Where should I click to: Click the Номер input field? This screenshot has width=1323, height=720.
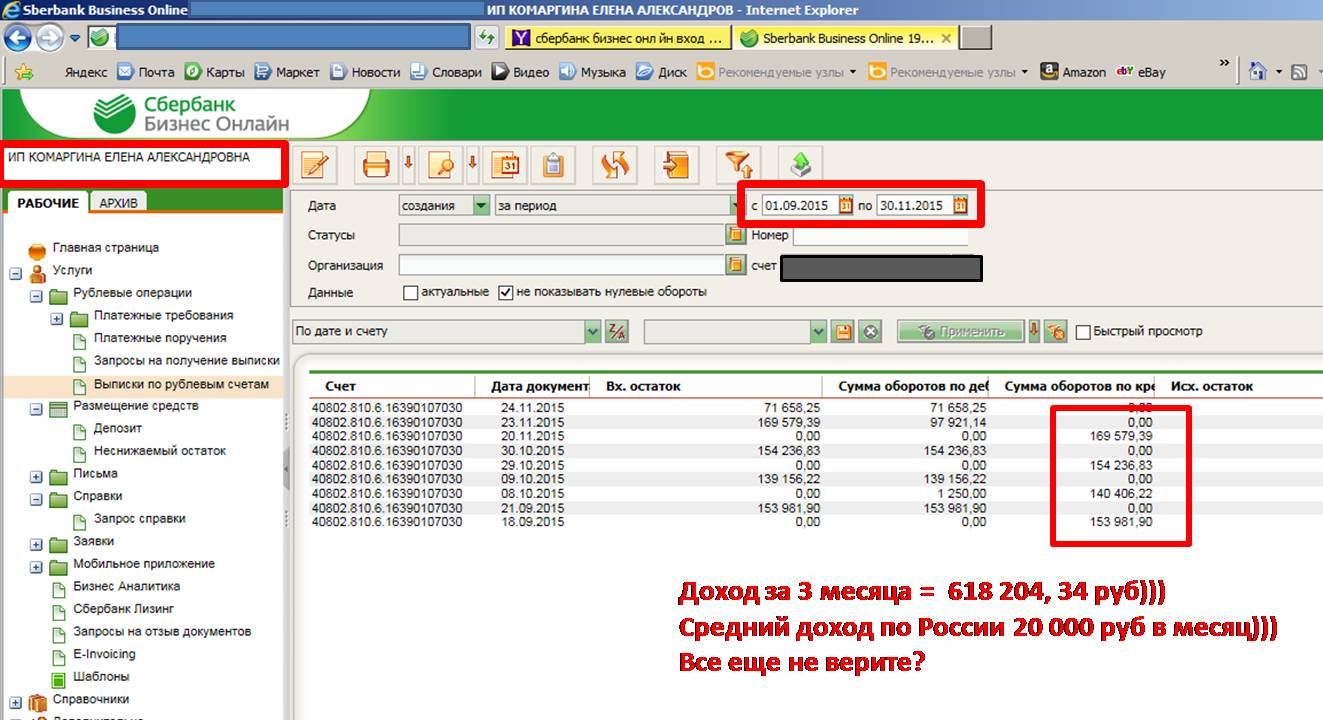(880, 235)
